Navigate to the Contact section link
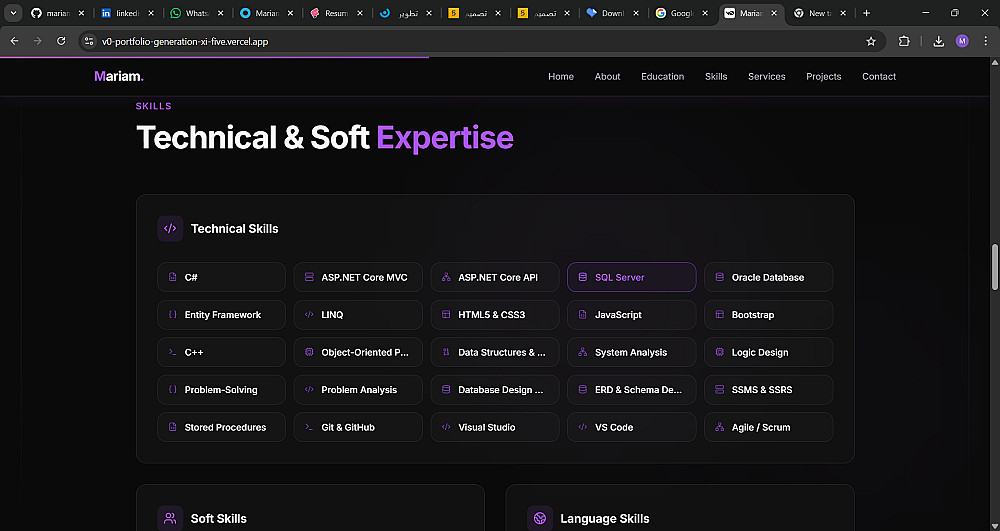 [879, 77]
